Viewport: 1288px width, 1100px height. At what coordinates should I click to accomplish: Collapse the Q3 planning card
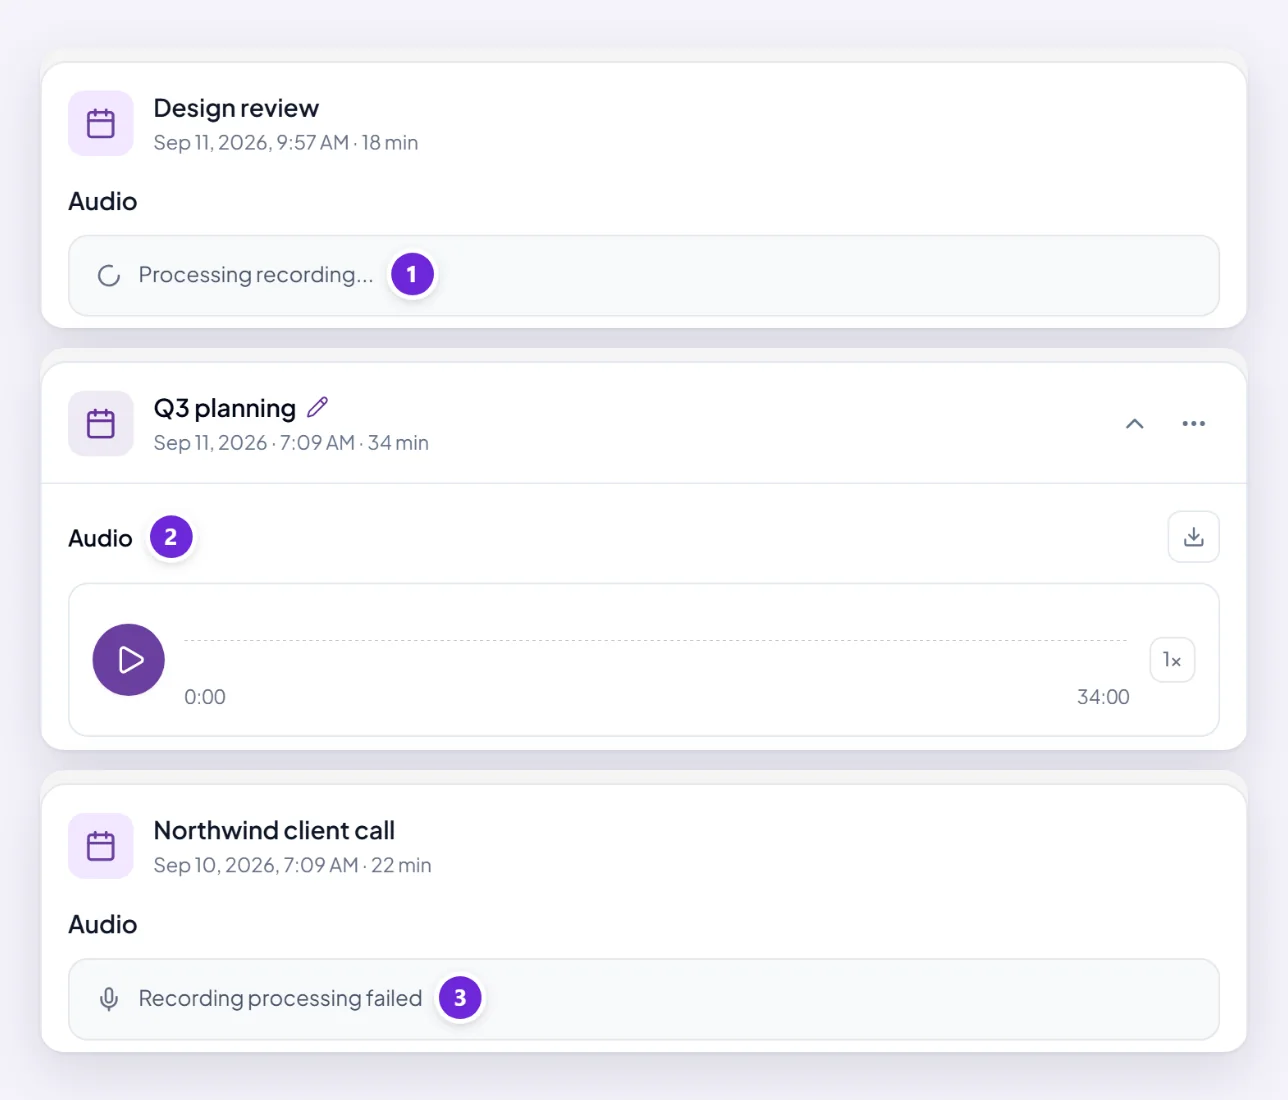(1134, 424)
